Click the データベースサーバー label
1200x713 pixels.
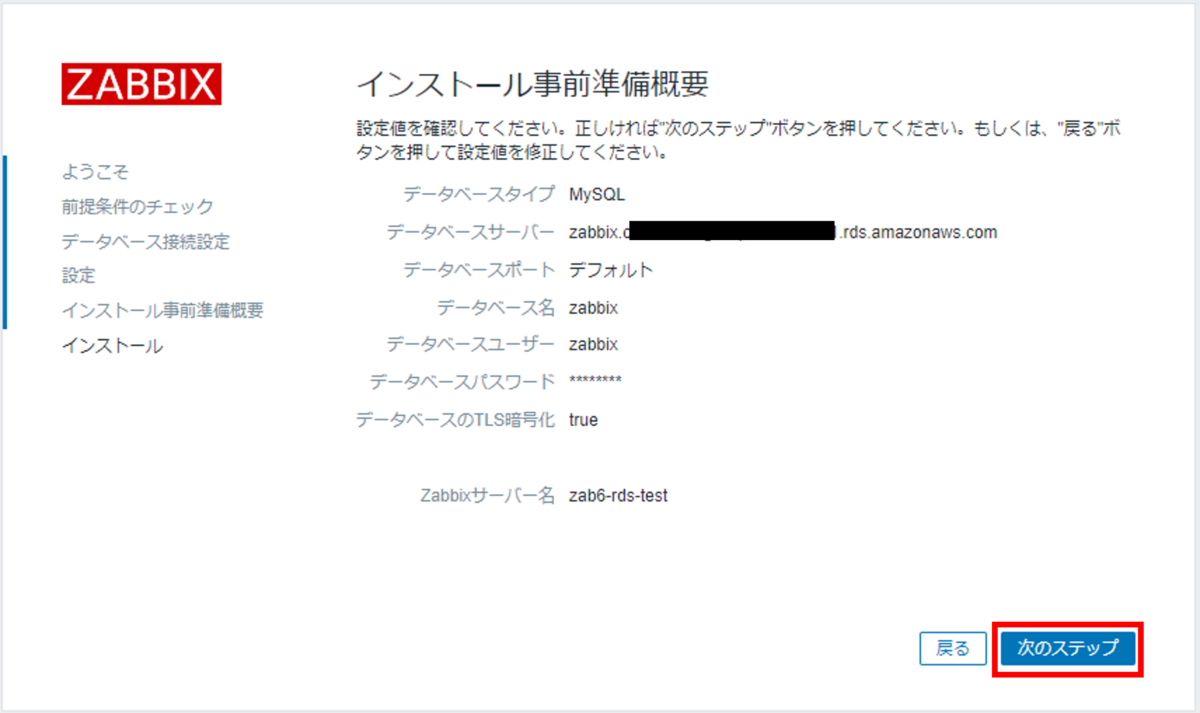[470, 232]
